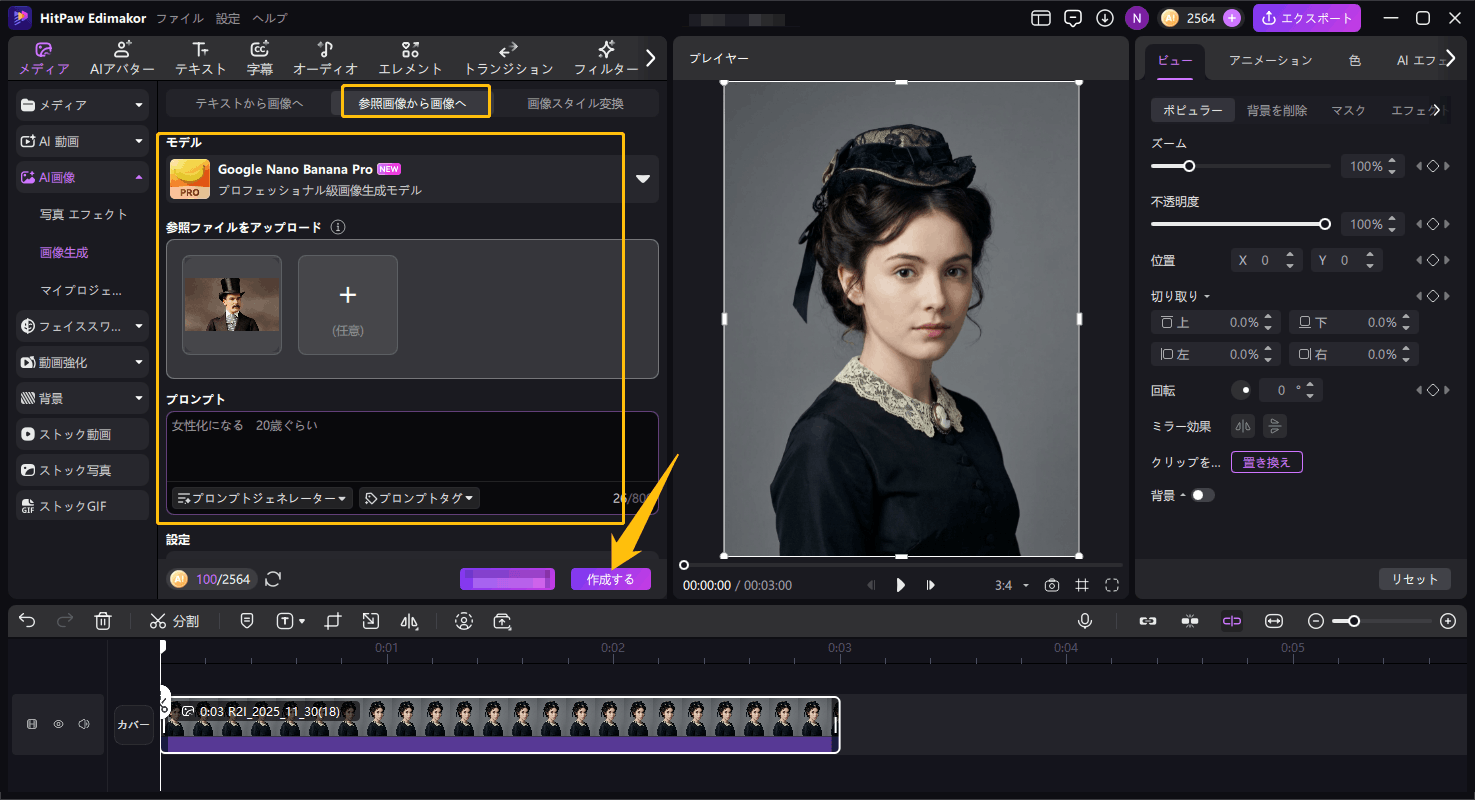This screenshot has height=800, width=1475.
Task: Change the 3:4 aspect ratio dropdown
Action: point(1005,585)
